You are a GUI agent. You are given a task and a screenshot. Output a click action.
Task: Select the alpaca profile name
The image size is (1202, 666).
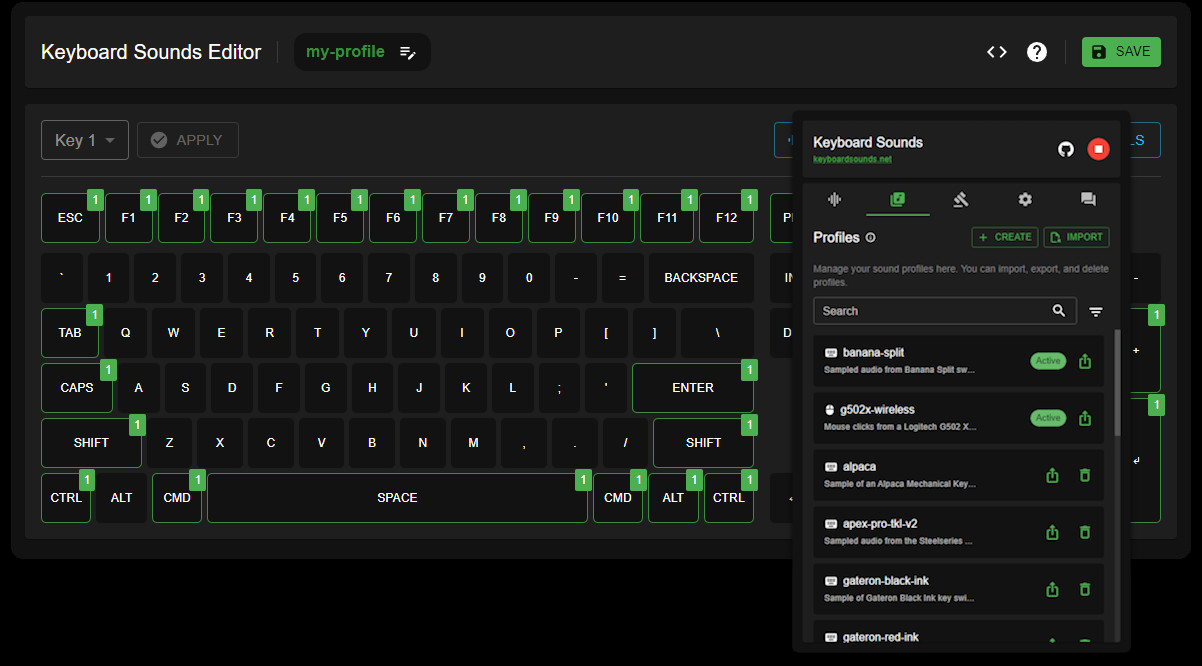[x=859, y=467]
